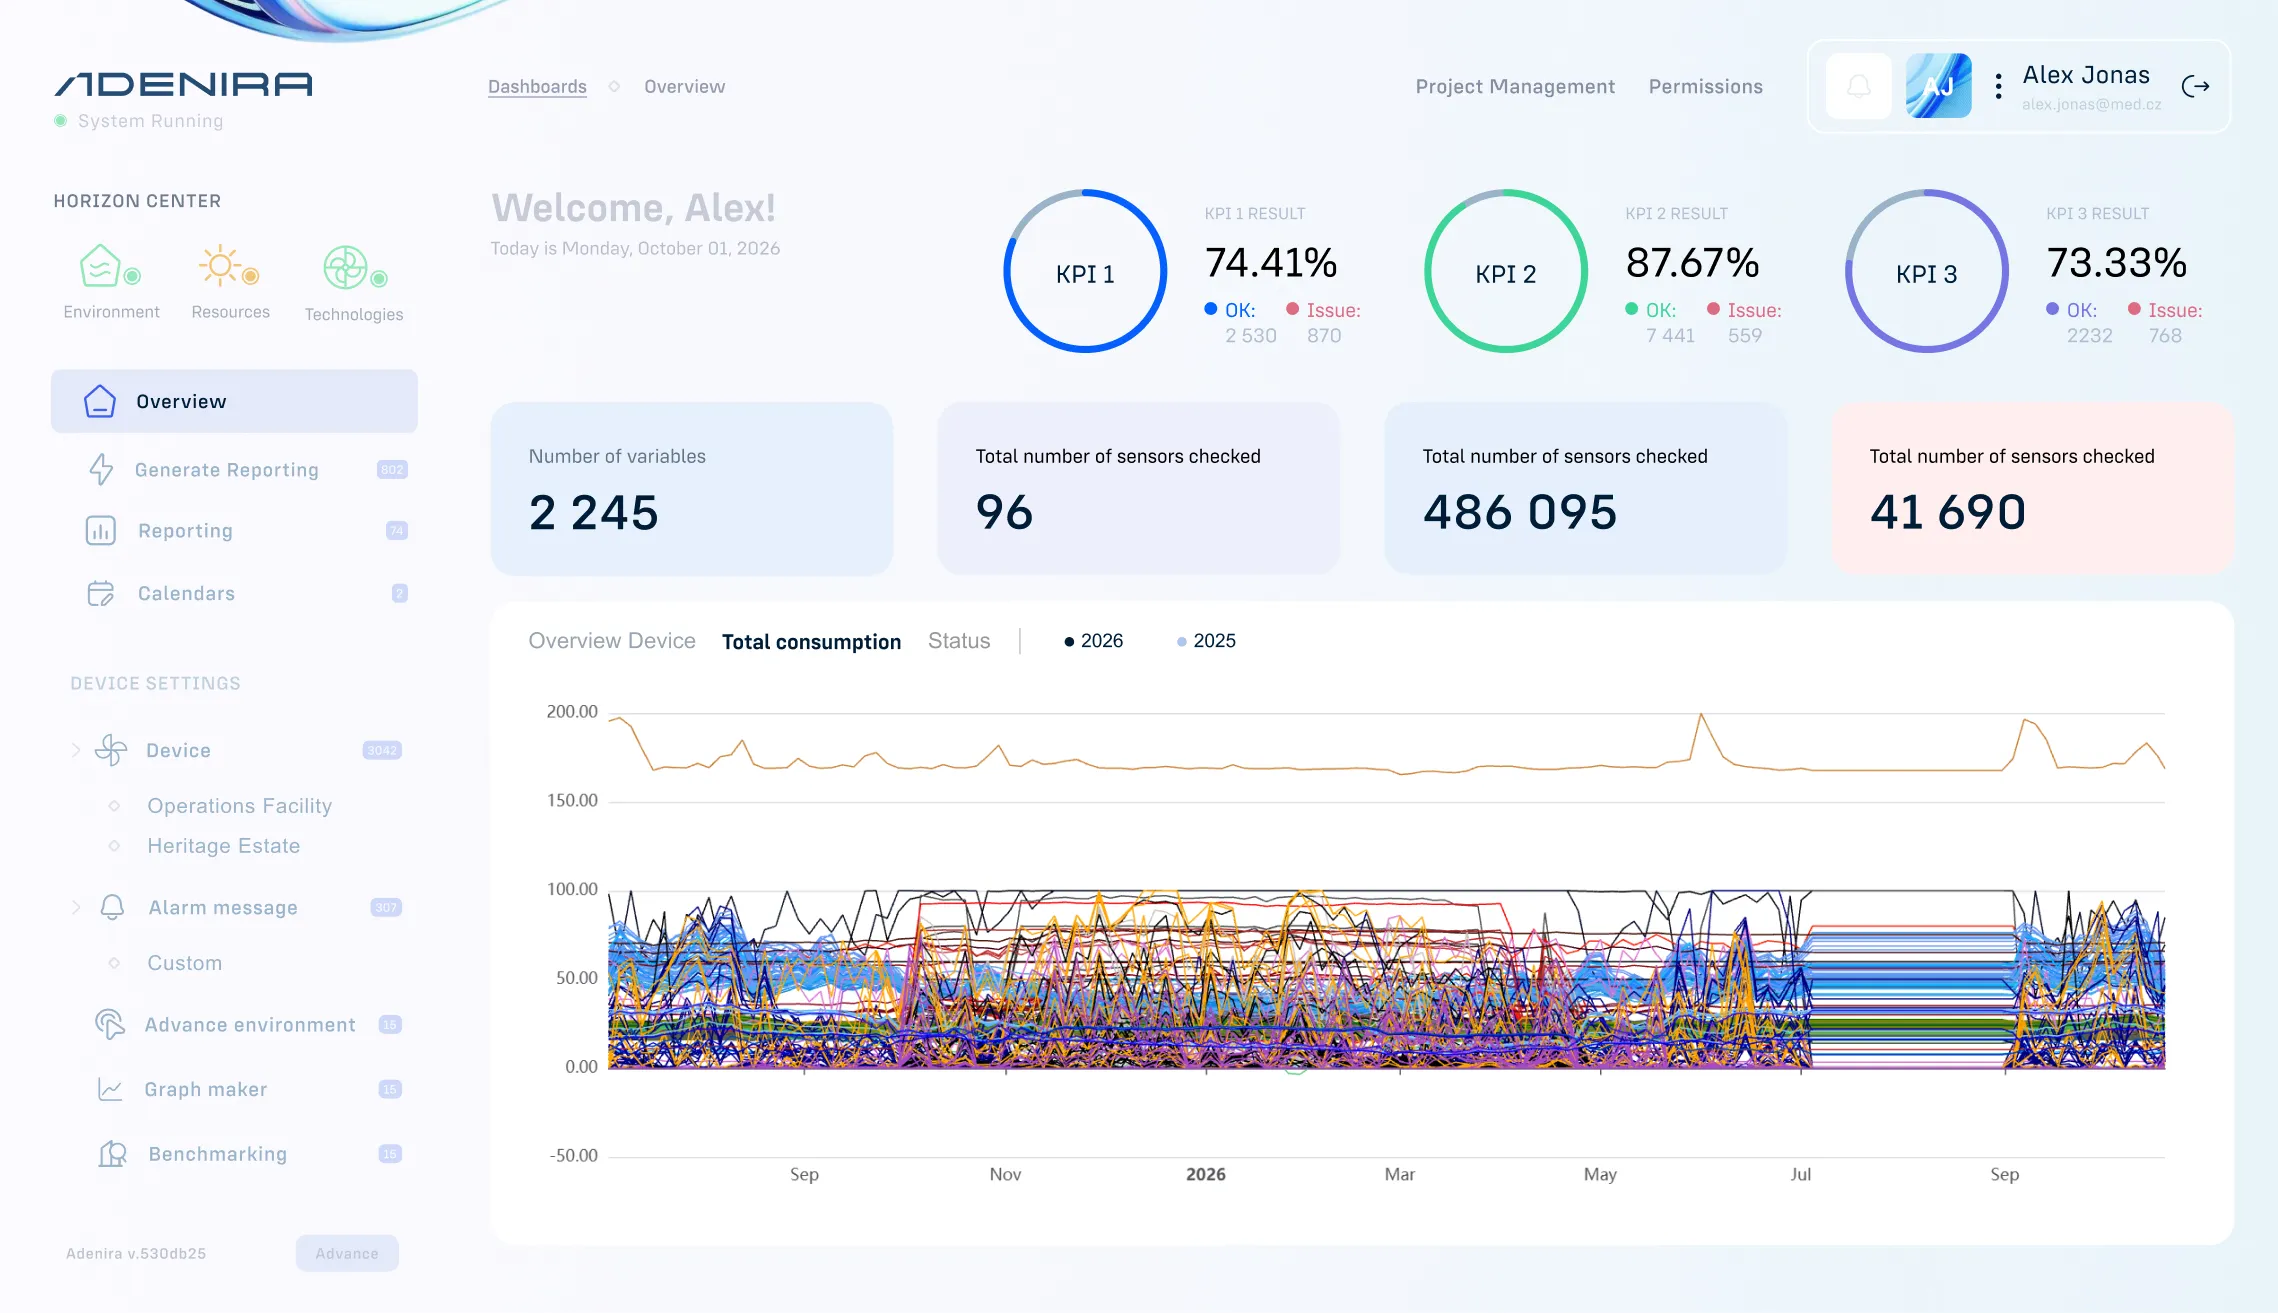The height and width of the screenshot is (1313, 2278).
Task: Click the Calendars icon
Action: [x=101, y=593]
